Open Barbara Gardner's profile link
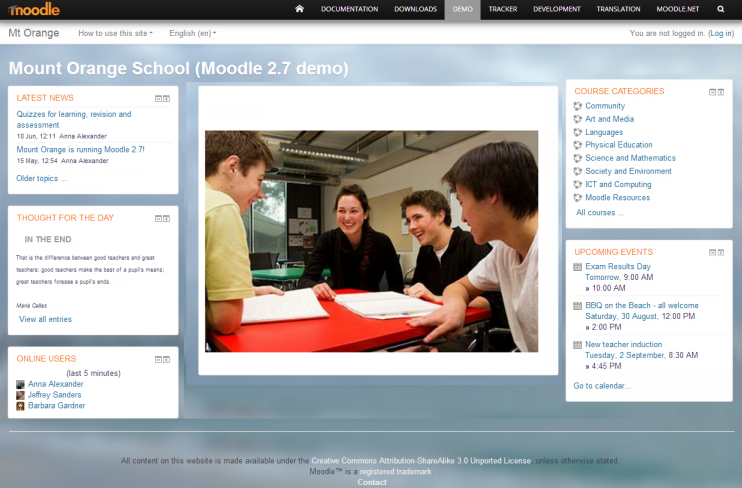Image resolution: width=742 pixels, height=488 pixels. [56, 406]
